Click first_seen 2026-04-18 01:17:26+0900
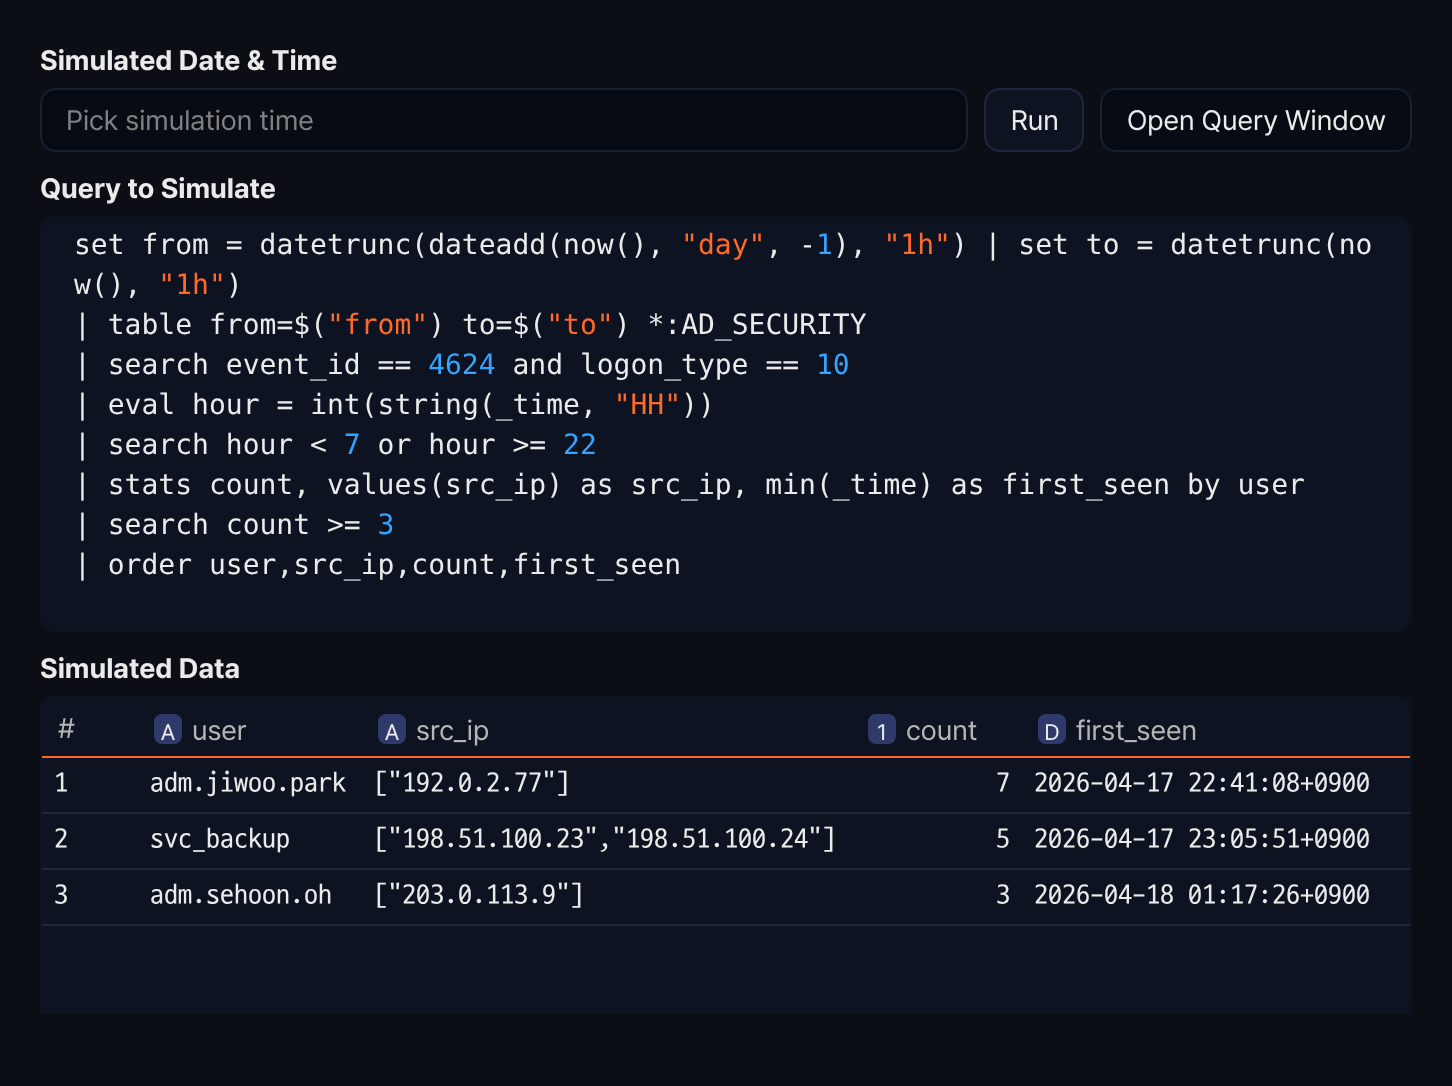Image resolution: width=1452 pixels, height=1086 pixels. [x=1202, y=895]
